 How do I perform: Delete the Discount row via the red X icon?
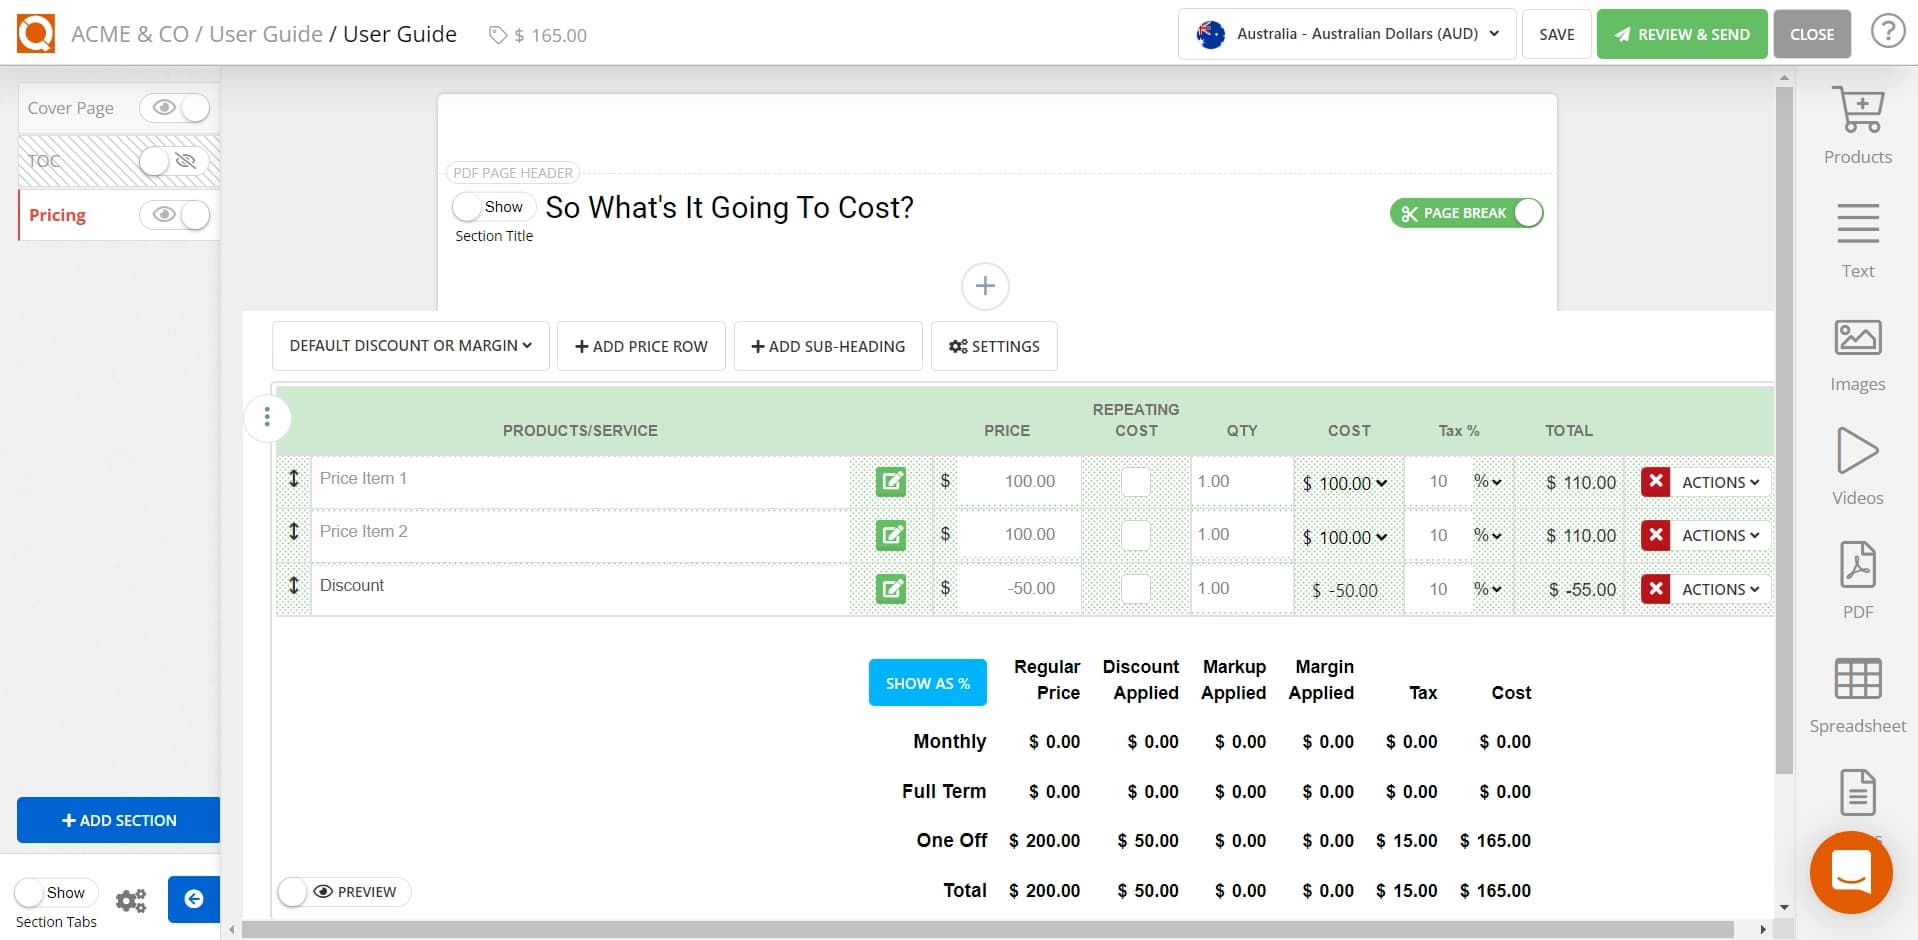click(1656, 589)
